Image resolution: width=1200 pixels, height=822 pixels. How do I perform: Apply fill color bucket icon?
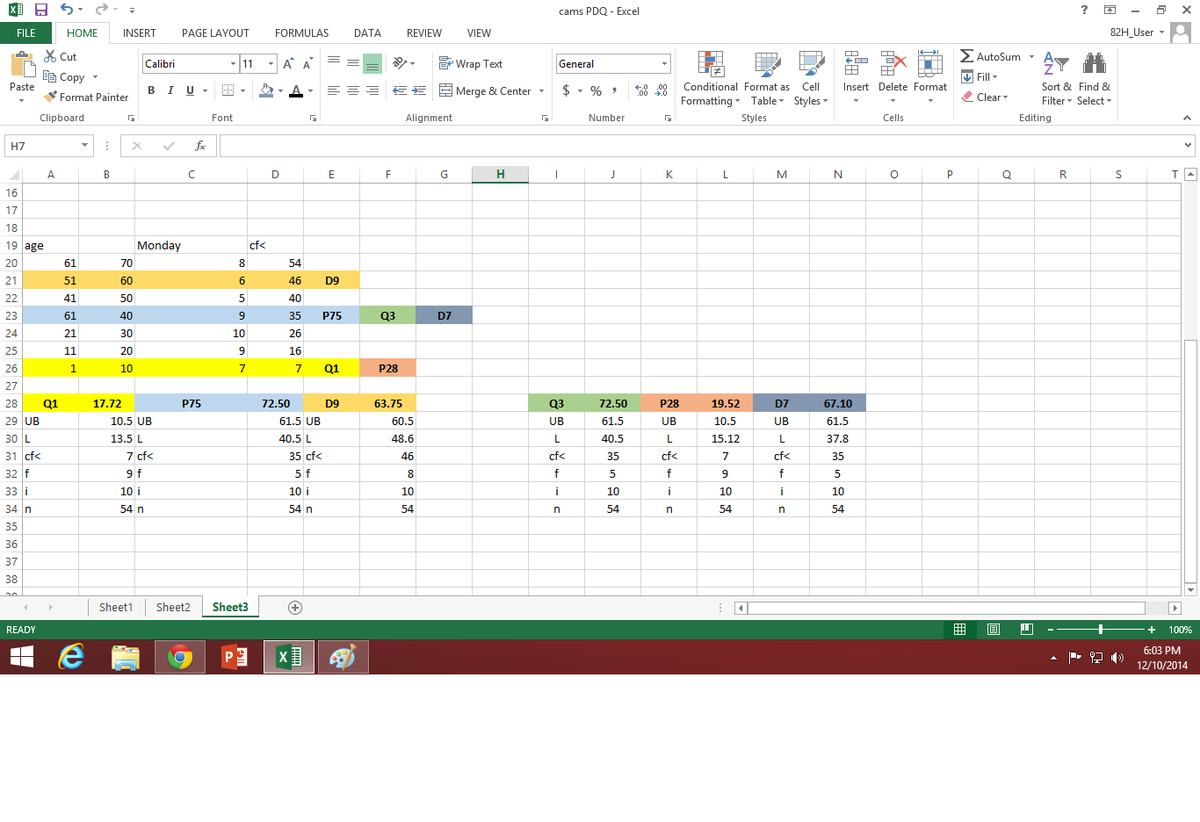tap(267, 91)
